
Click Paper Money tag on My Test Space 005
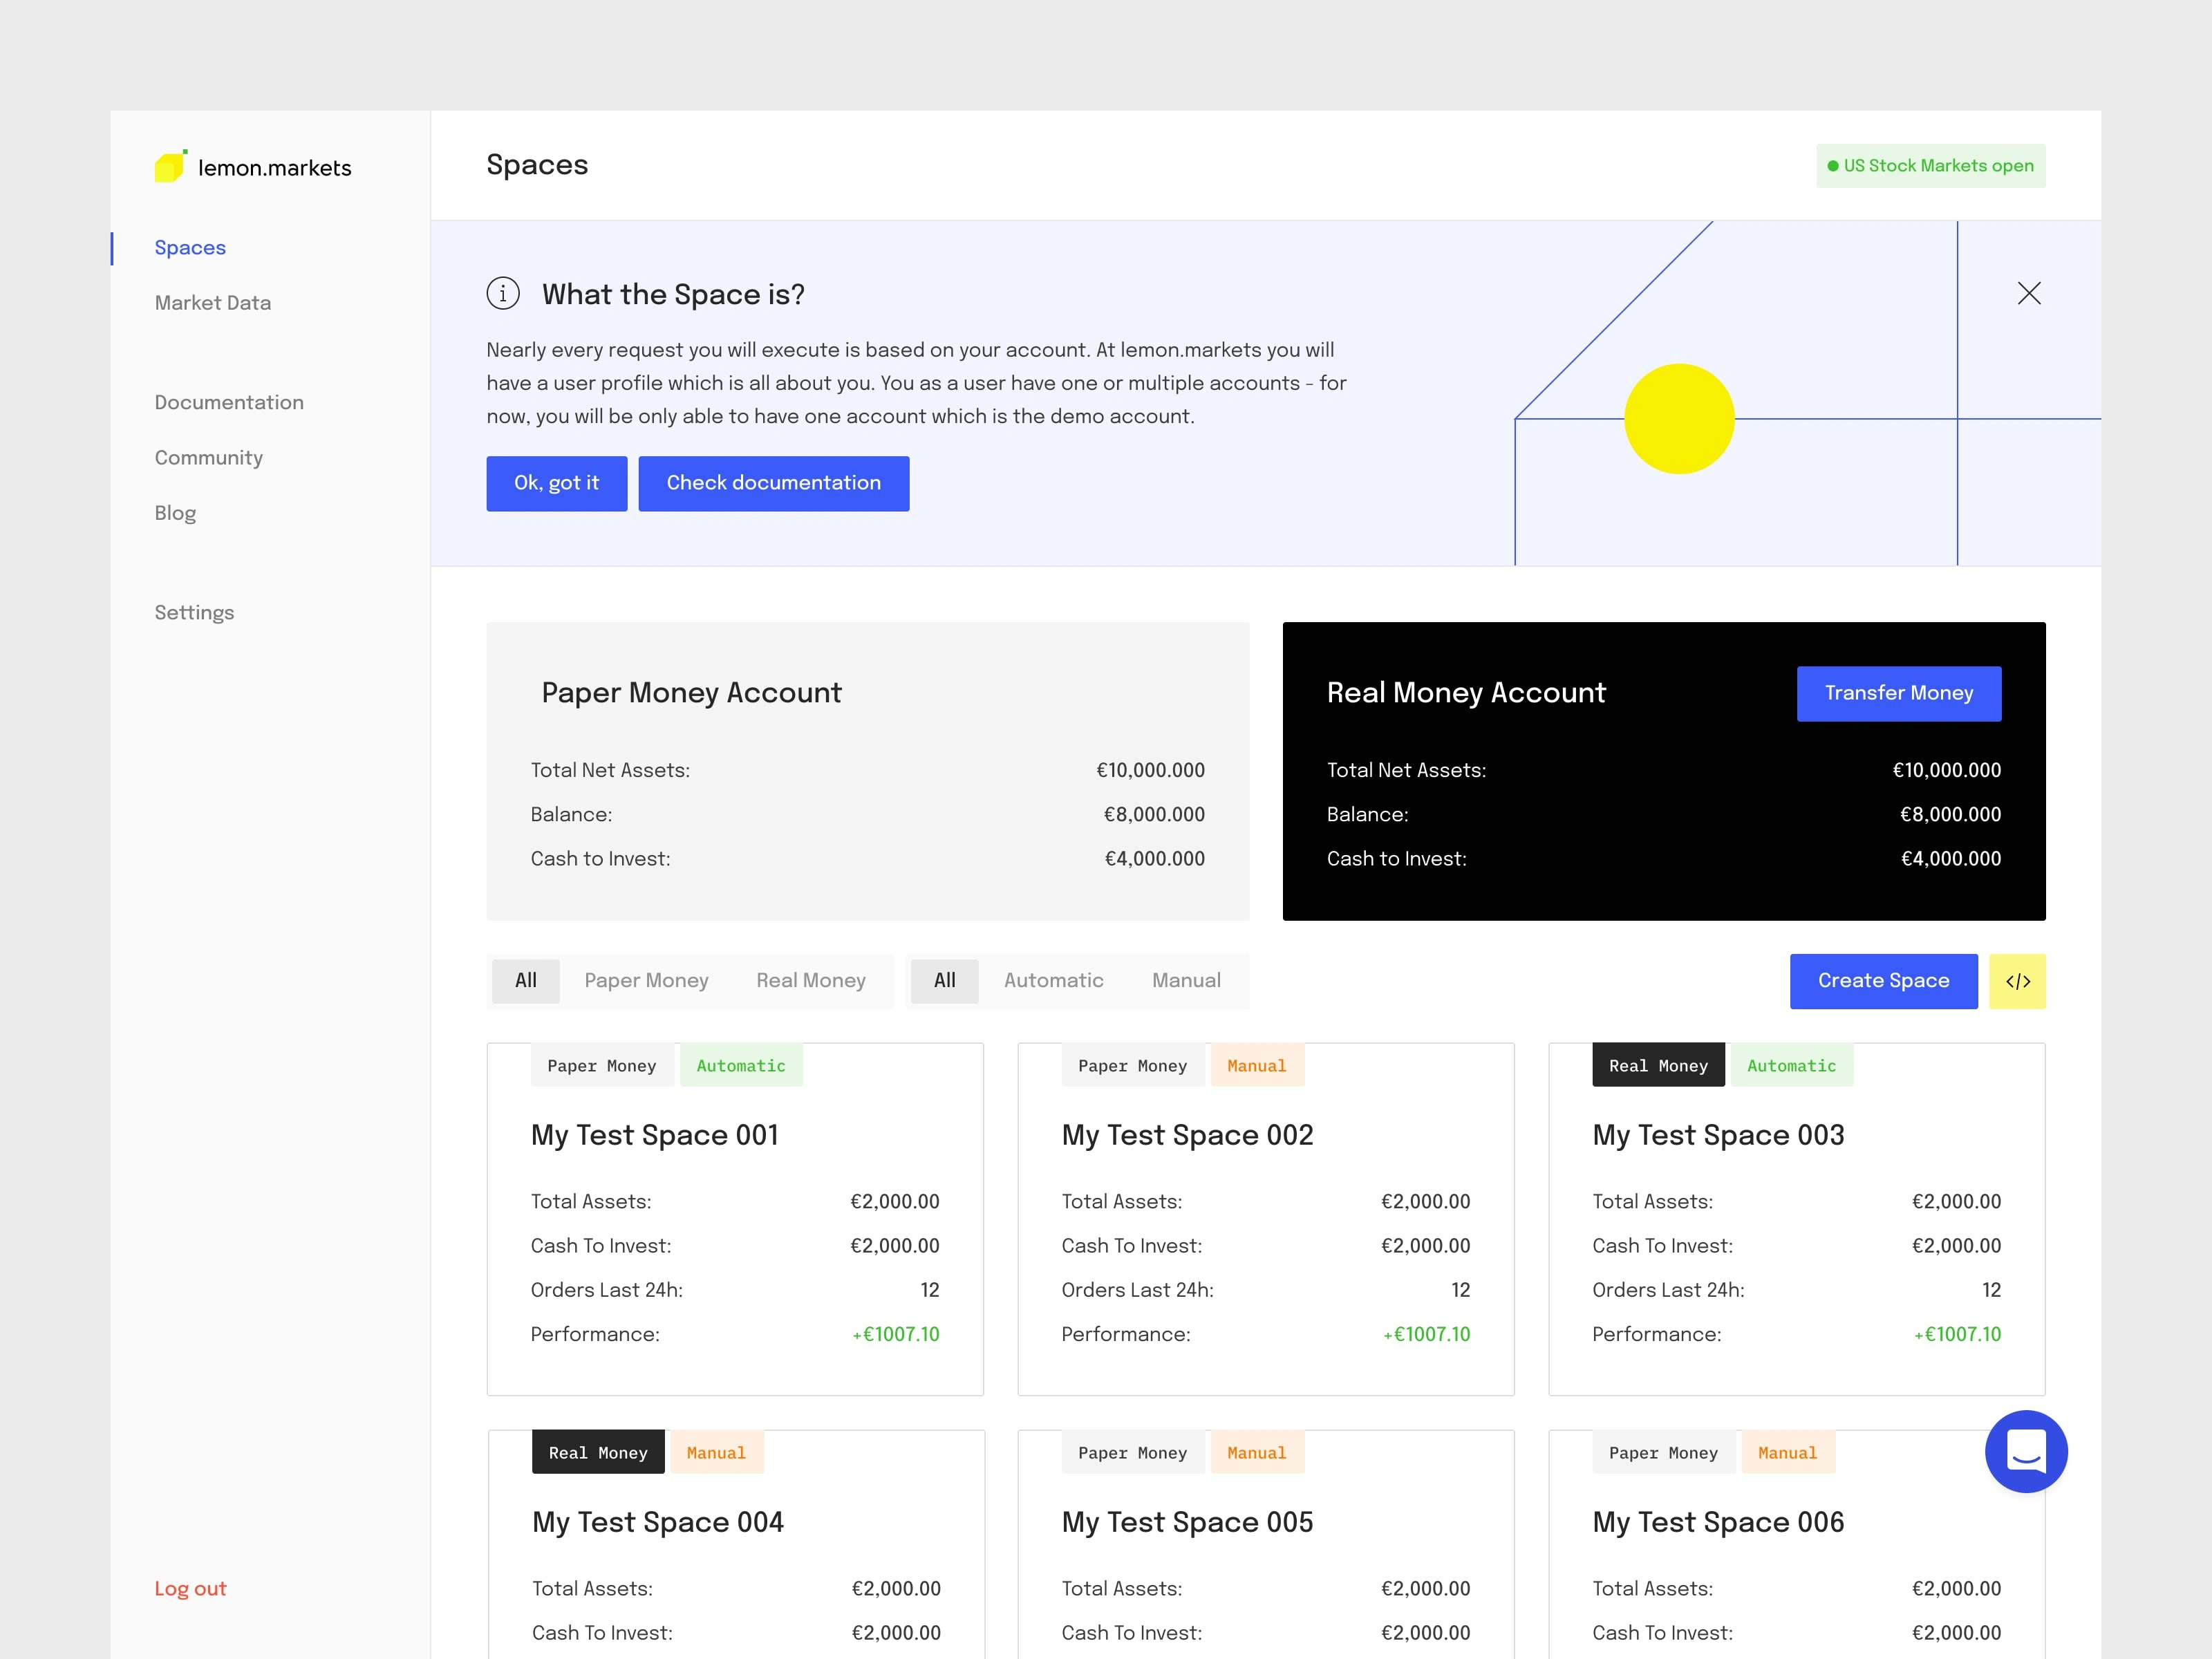tap(1133, 1453)
